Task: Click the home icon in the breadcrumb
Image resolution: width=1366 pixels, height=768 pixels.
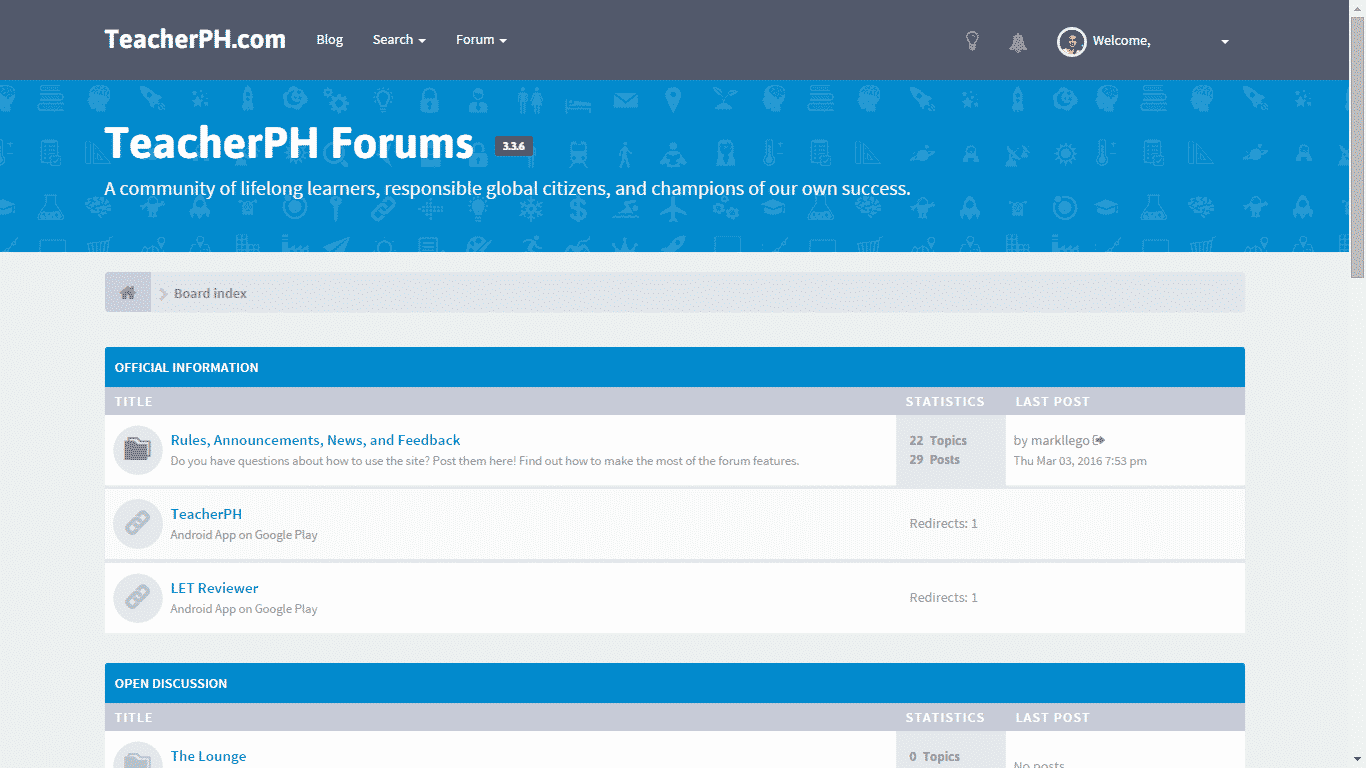Action: point(128,293)
